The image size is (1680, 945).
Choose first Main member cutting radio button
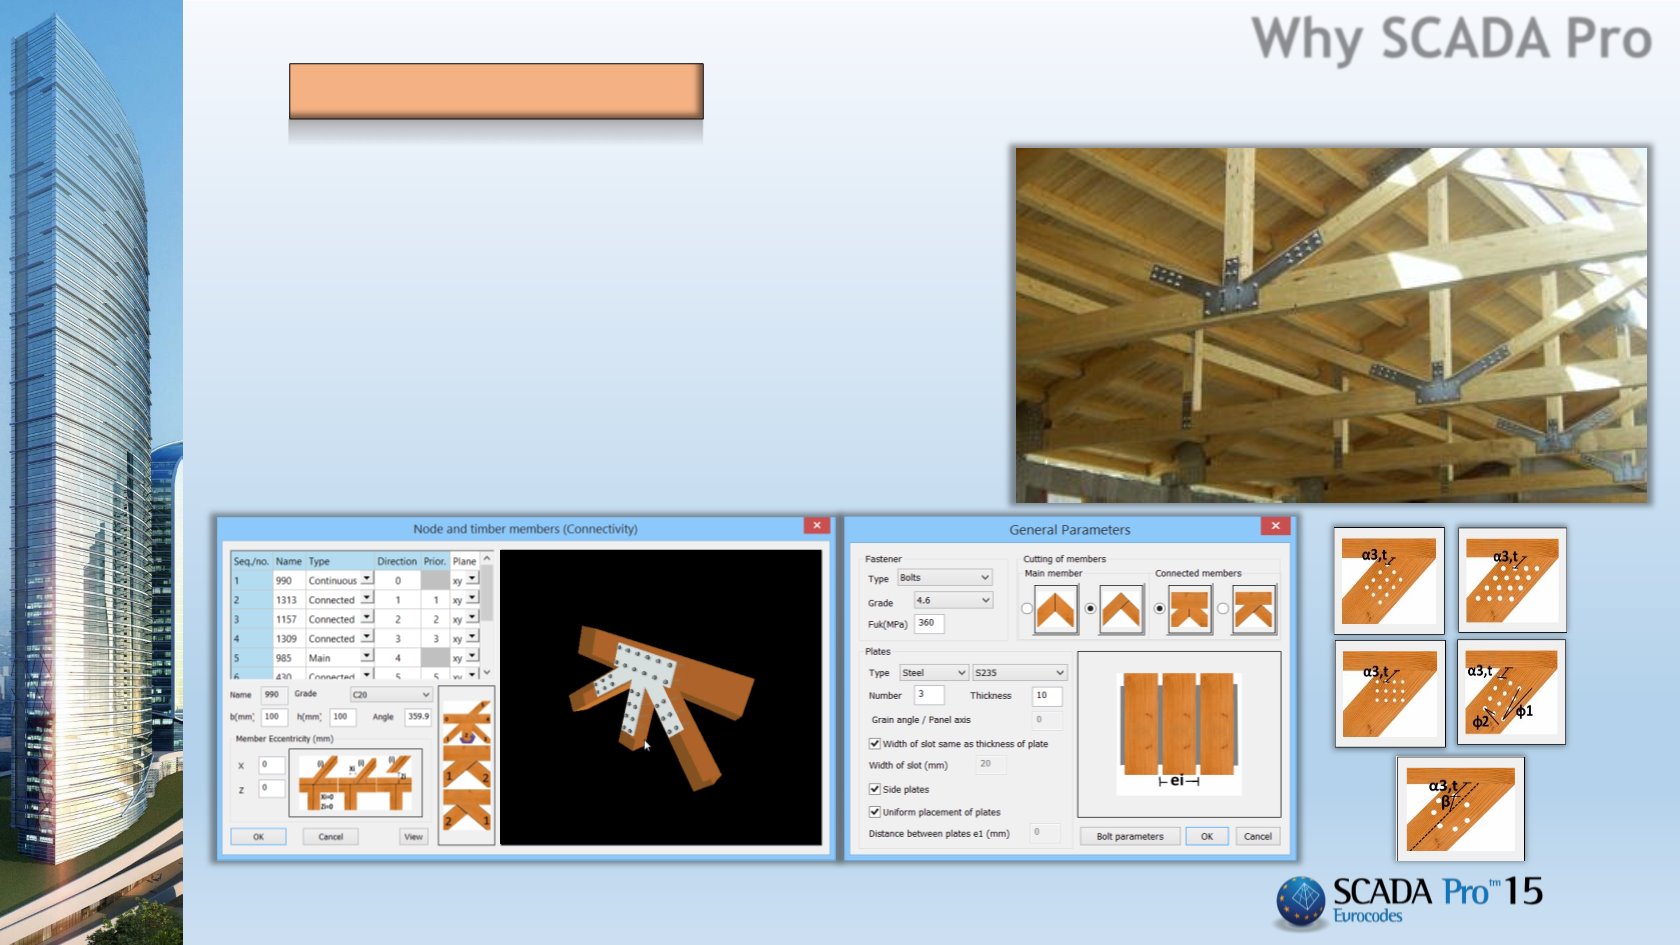[1027, 608]
